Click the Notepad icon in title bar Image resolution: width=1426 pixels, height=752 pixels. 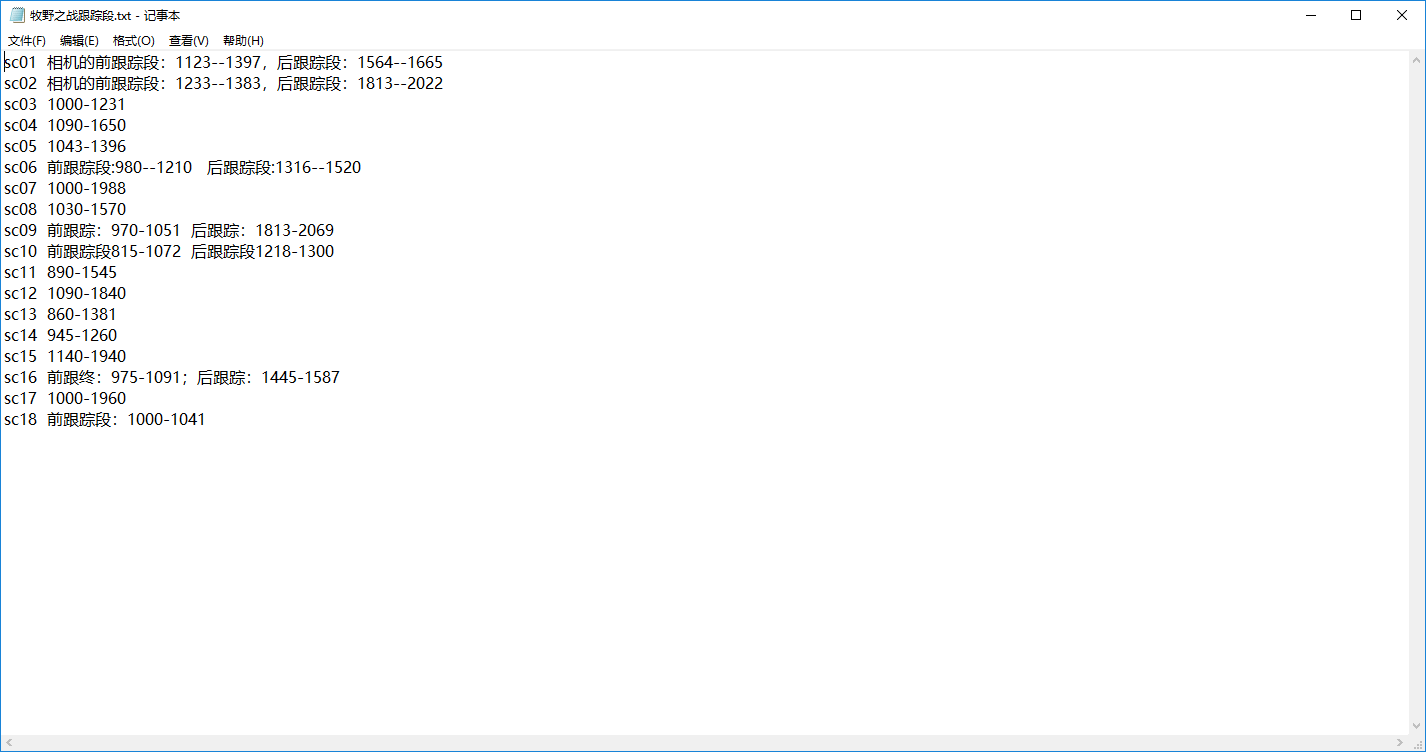tap(17, 15)
